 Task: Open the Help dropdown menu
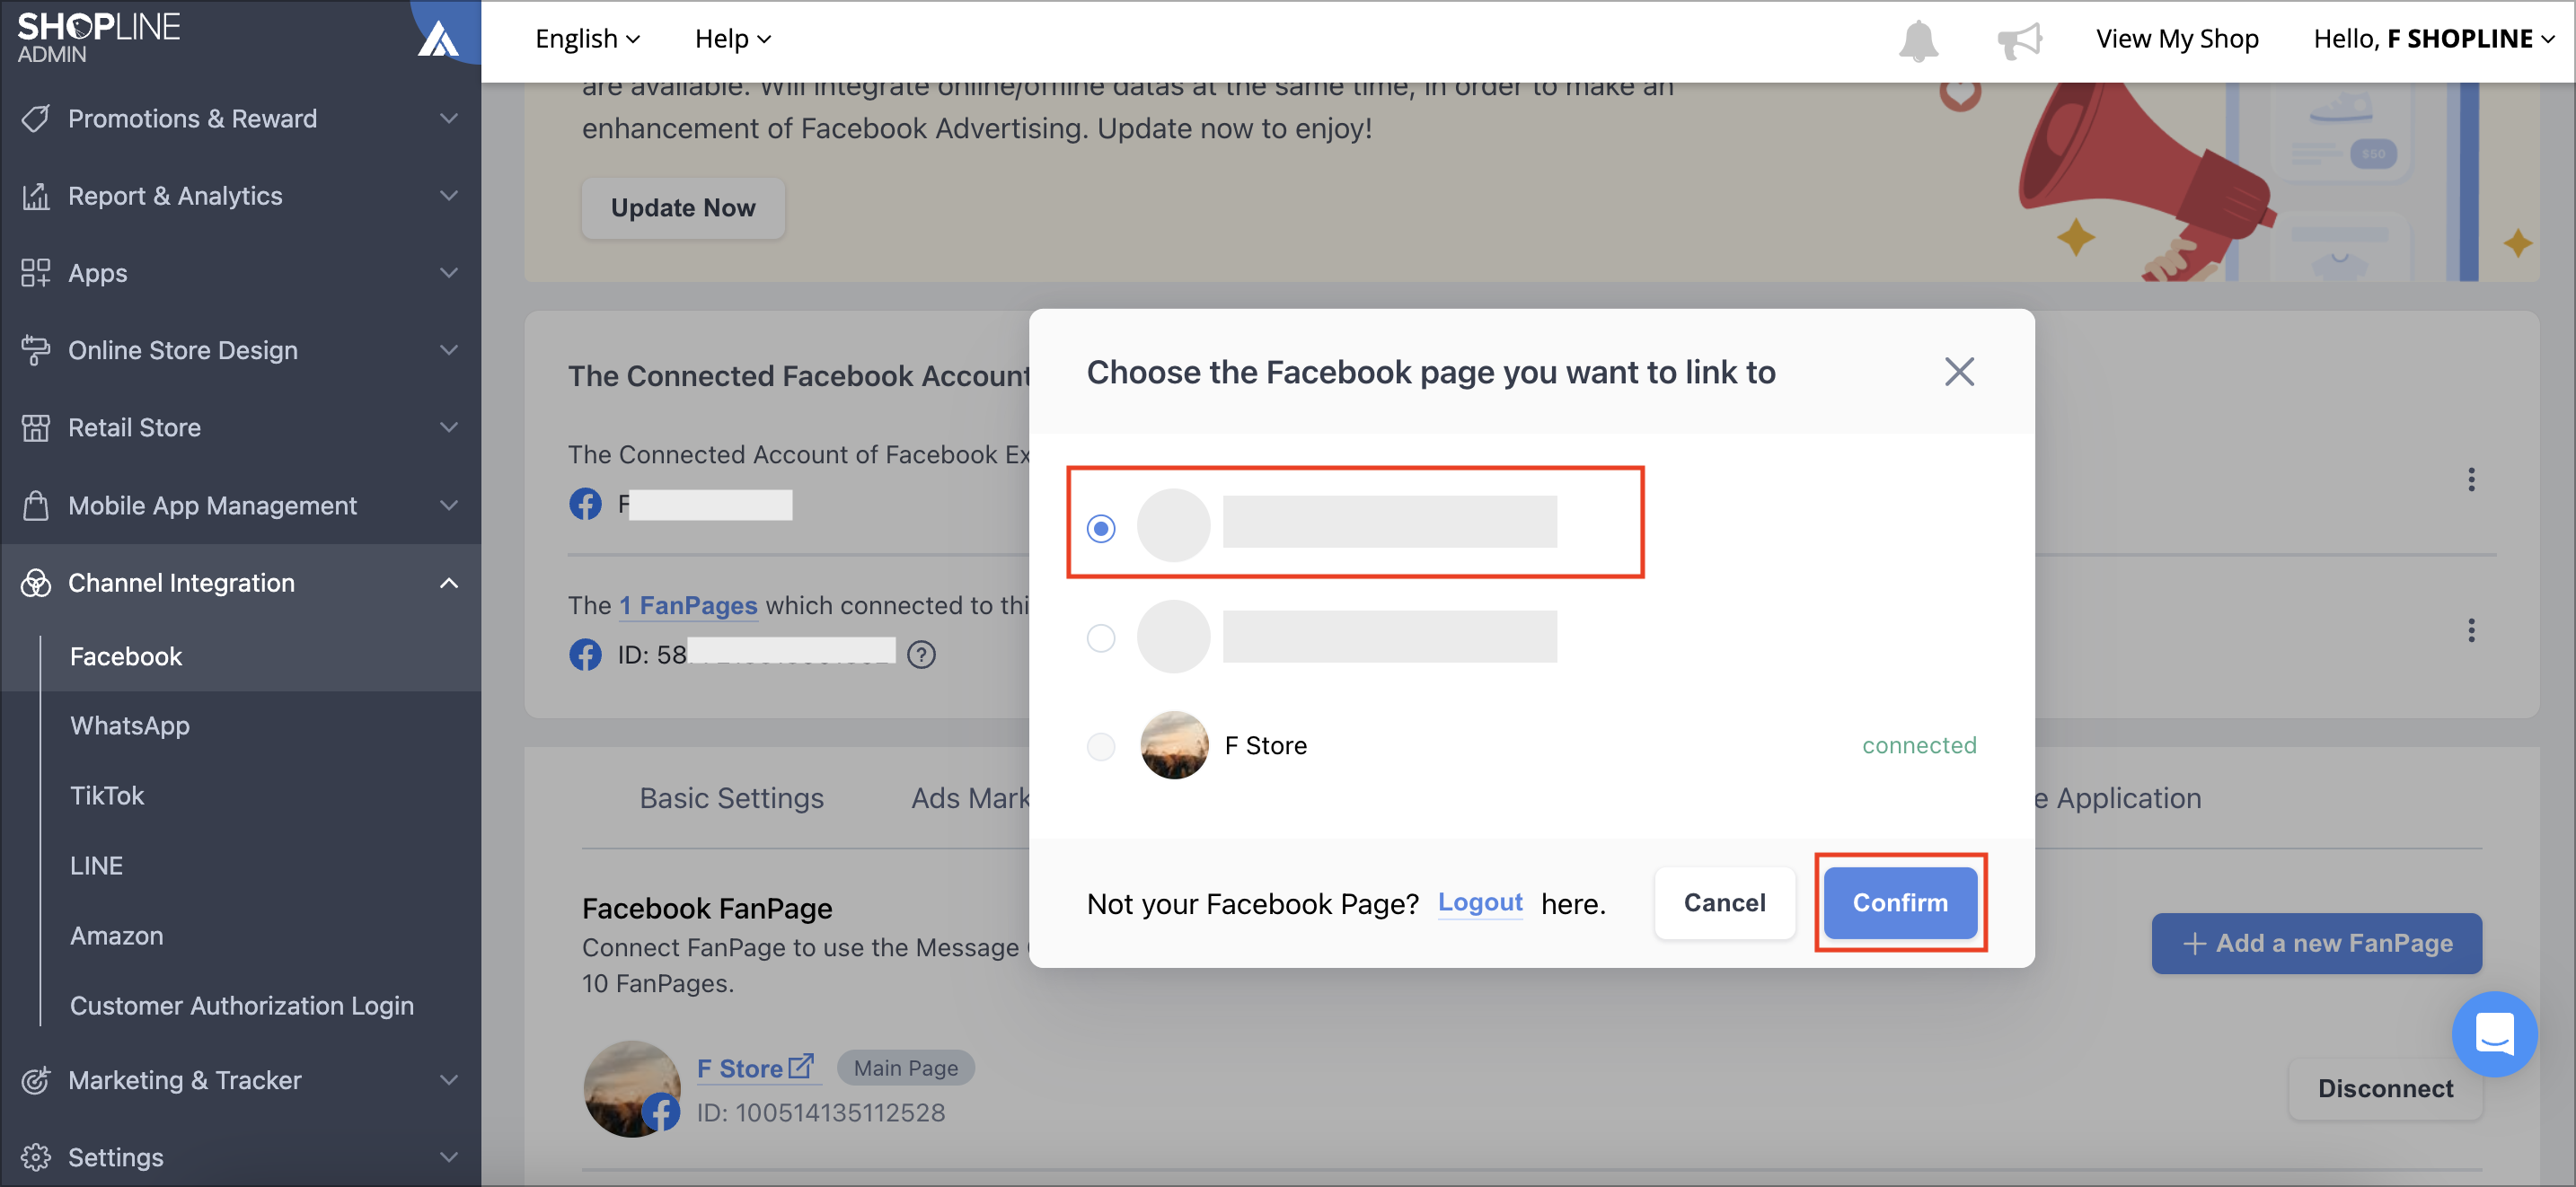tap(733, 38)
